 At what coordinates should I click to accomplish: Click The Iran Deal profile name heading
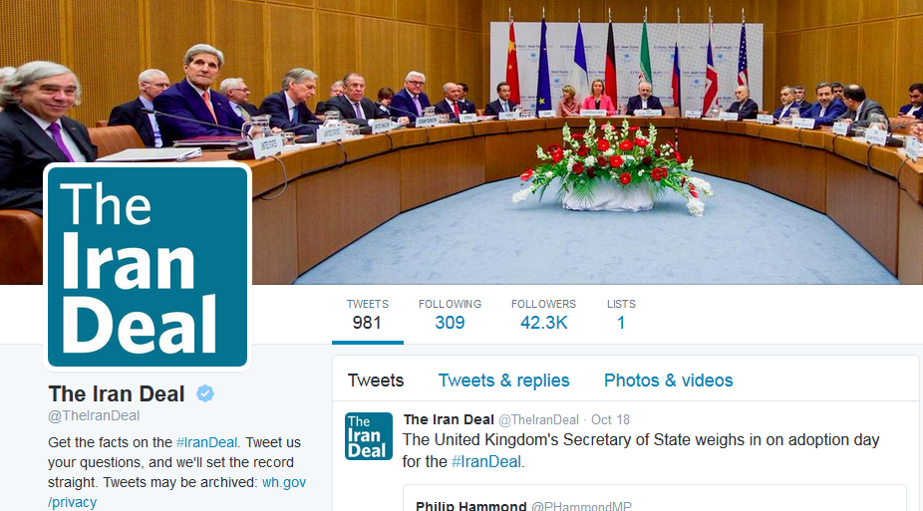[x=117, y=394]
